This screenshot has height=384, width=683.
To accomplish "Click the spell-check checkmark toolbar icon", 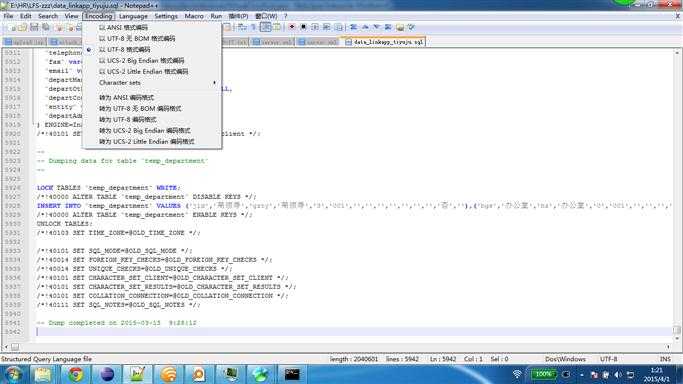I will (x=411, y=27).
